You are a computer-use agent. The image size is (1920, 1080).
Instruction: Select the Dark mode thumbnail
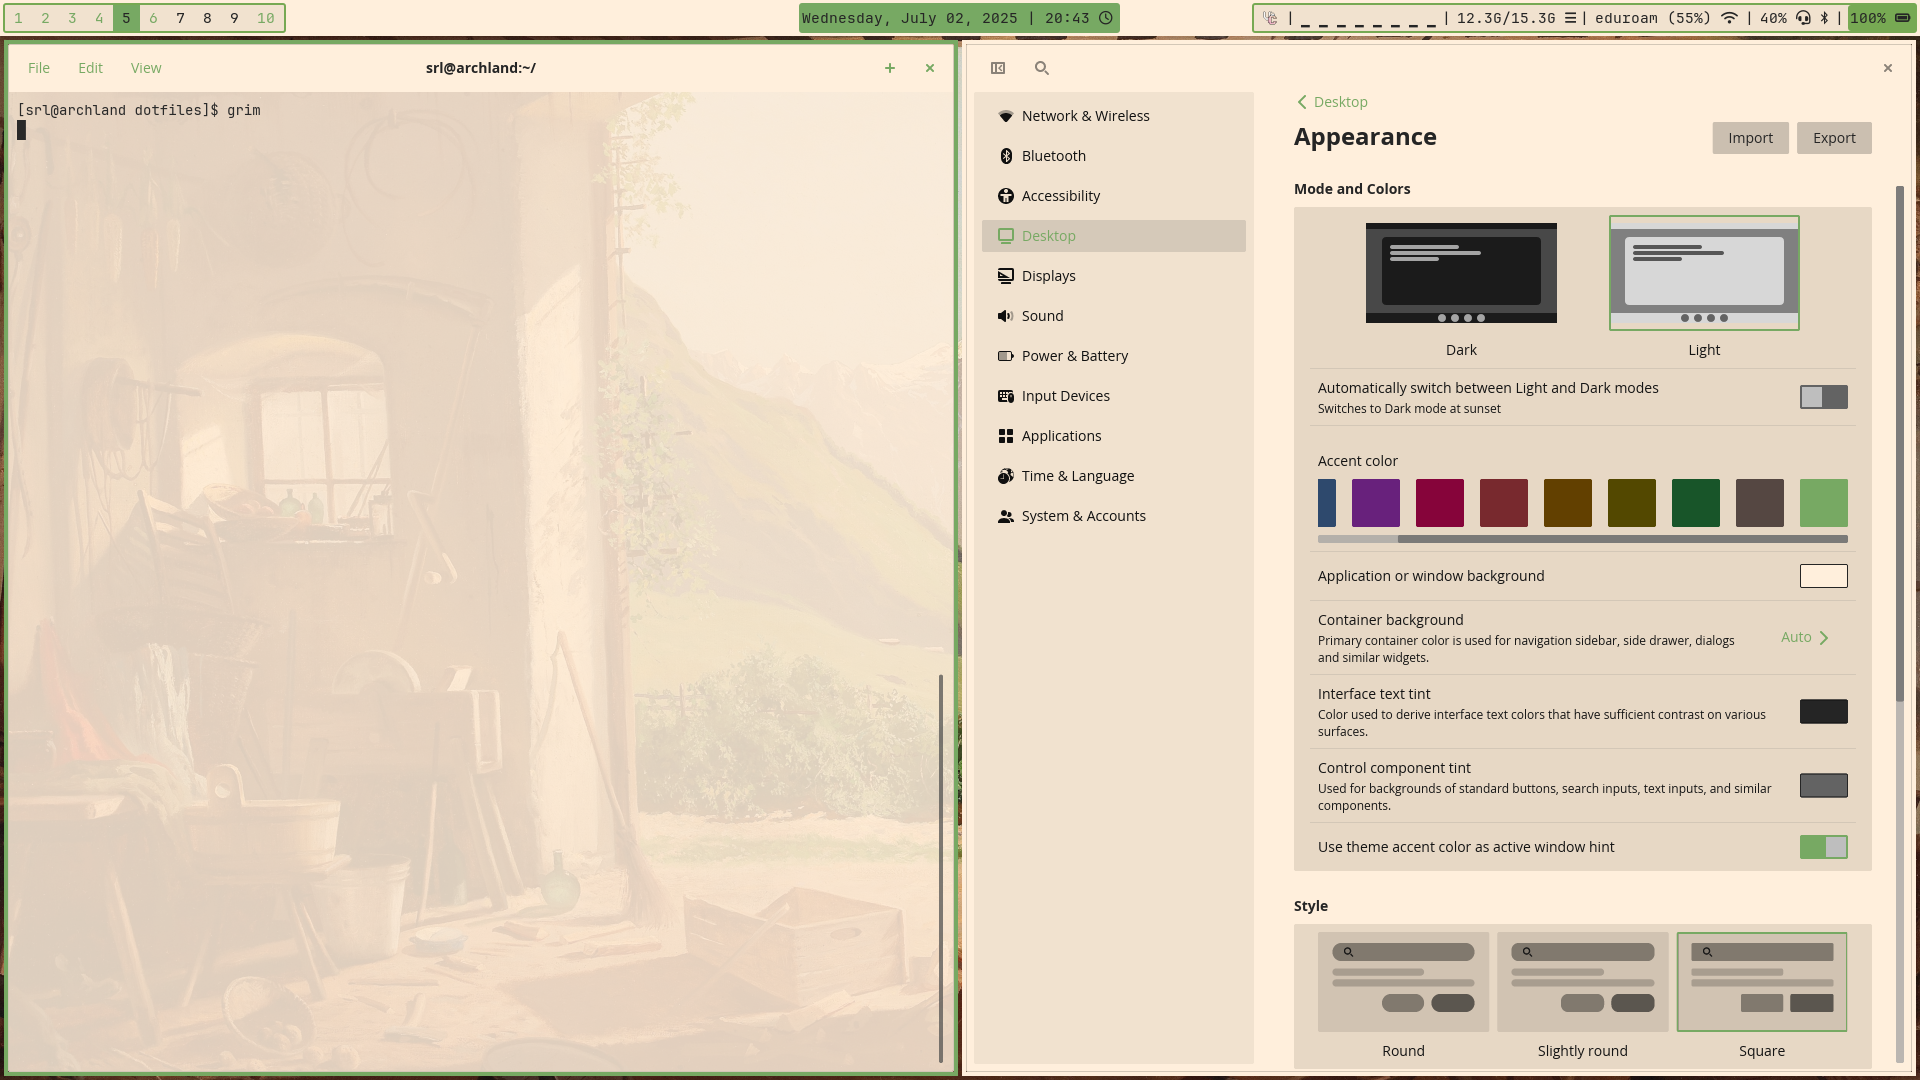point(1460,273)
